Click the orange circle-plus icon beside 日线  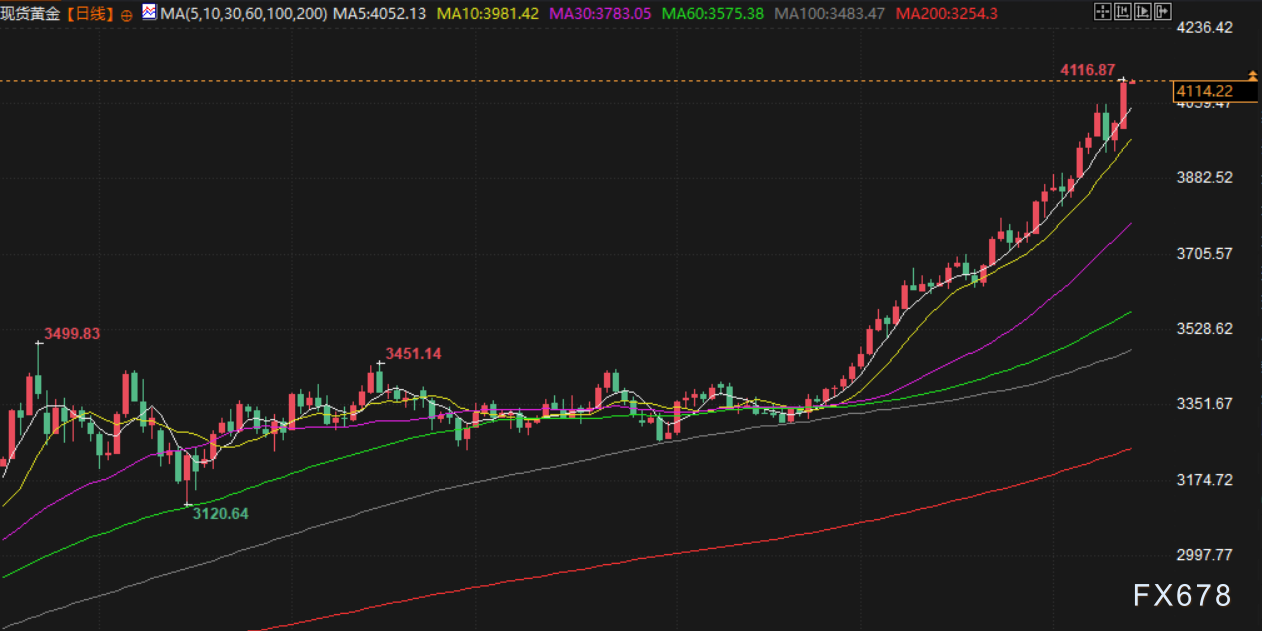click(x=126, y=15)
